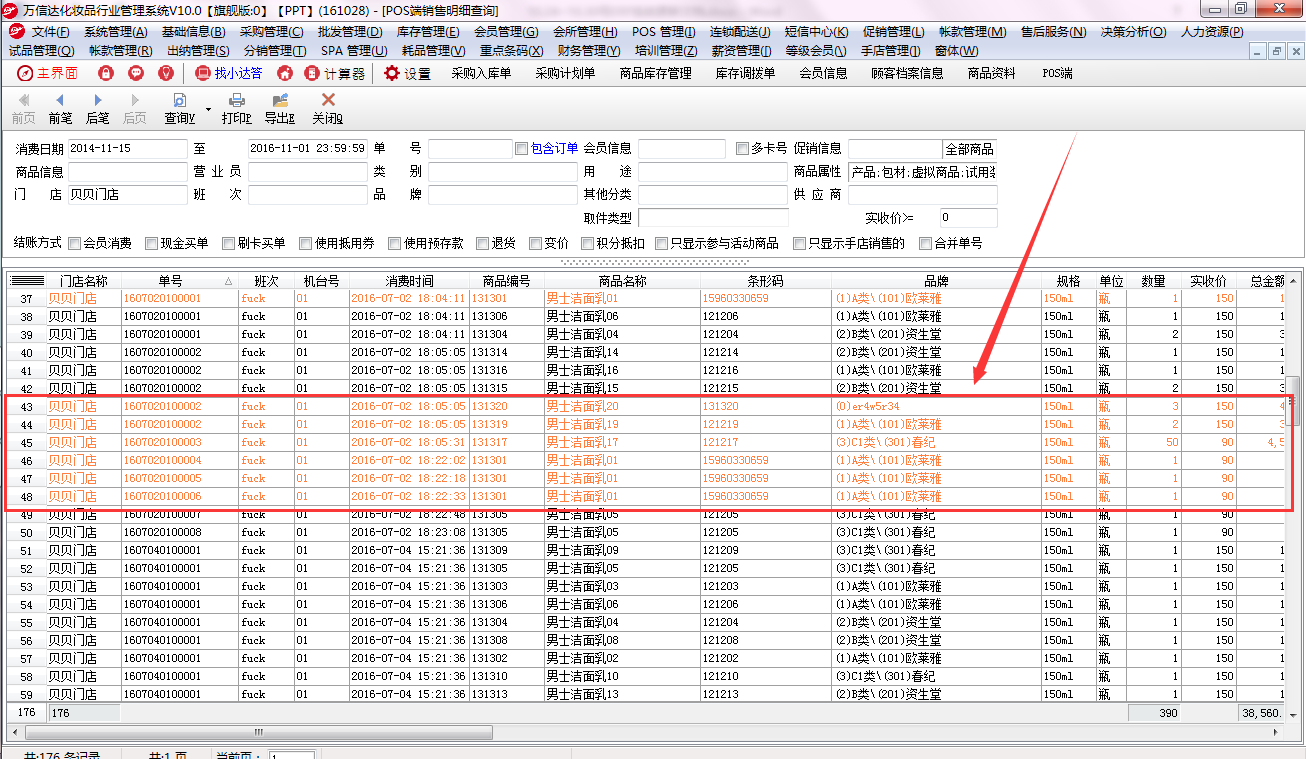Viewport: 1306px width, 759px height.
Task: Click the 采购计划单 shortcut button
Action: [x=565, y=73]
